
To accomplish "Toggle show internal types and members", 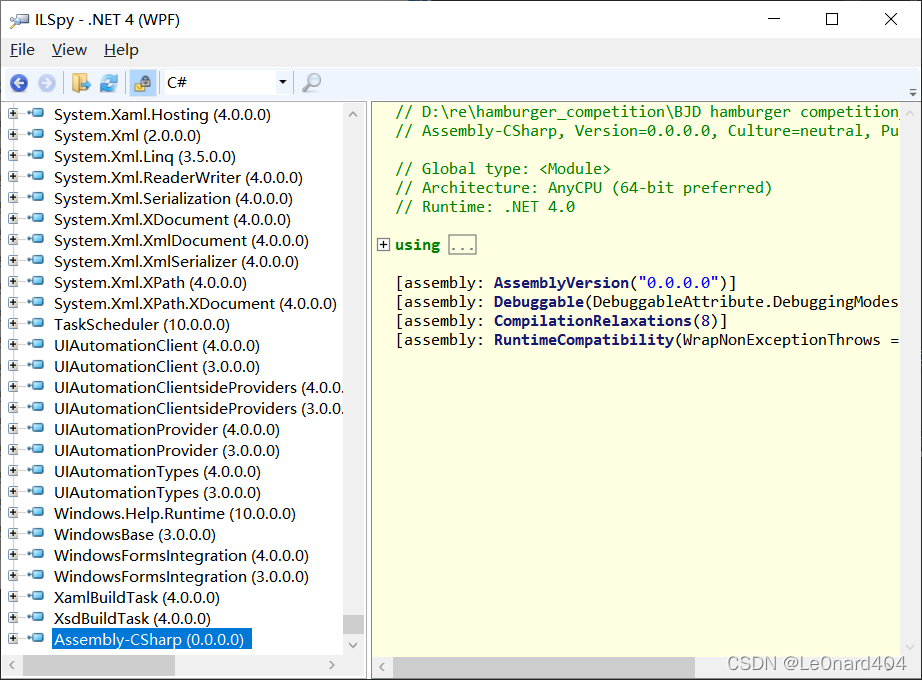I will (x=142, y=83).
